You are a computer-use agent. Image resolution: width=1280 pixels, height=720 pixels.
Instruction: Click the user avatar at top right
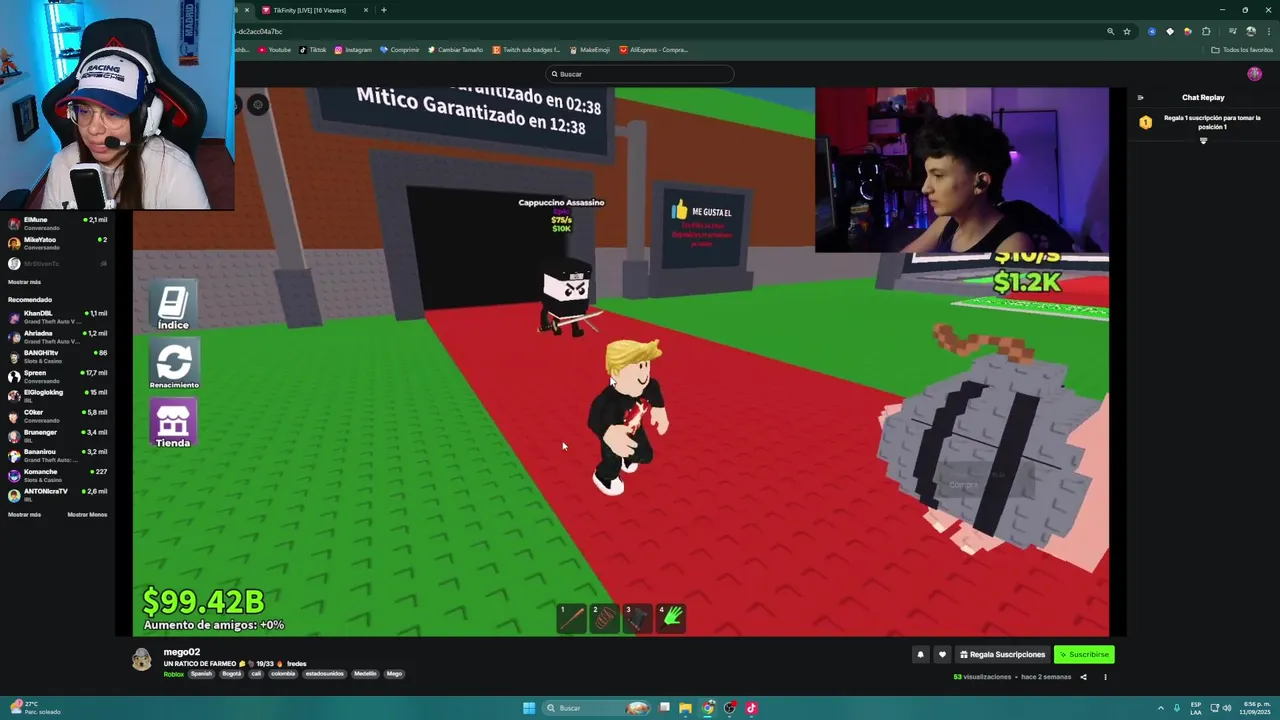(x=1254, y=74)
